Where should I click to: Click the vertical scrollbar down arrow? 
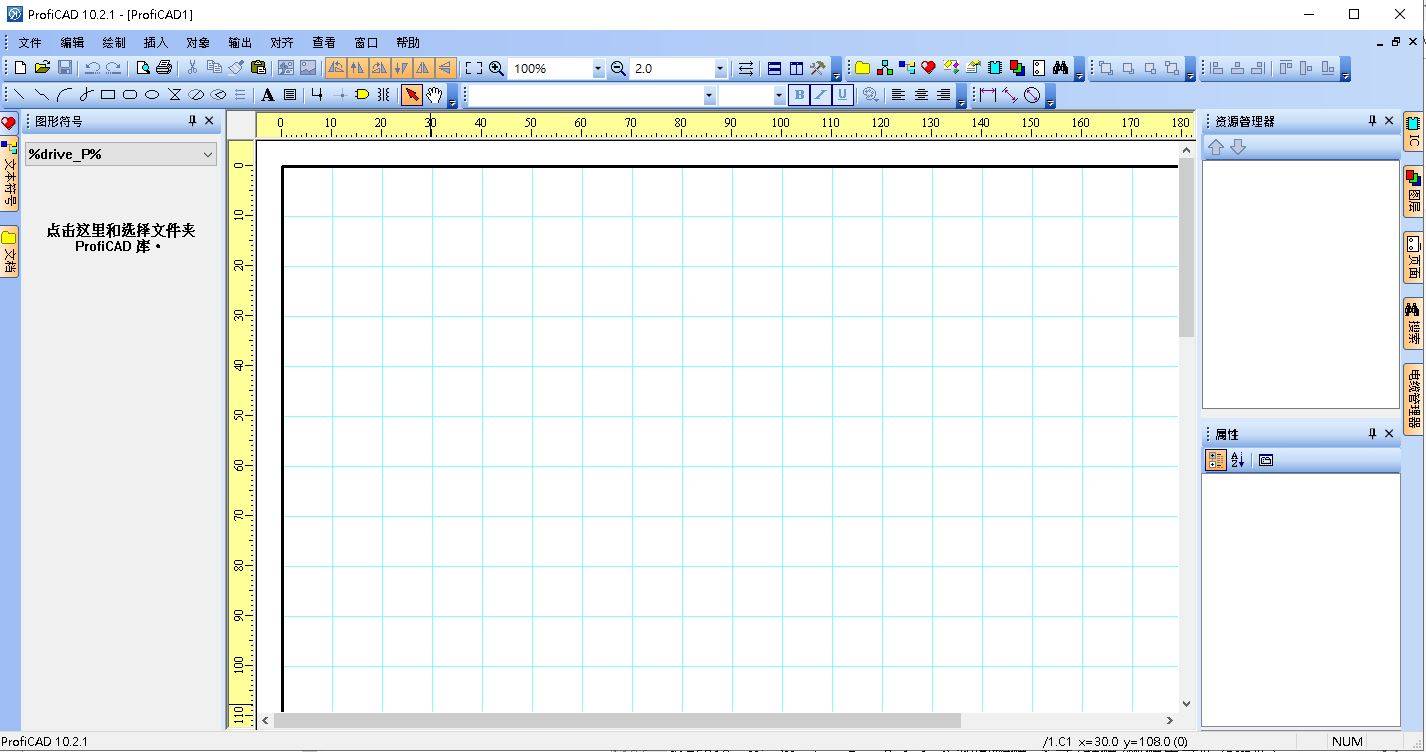(1186, 703)
